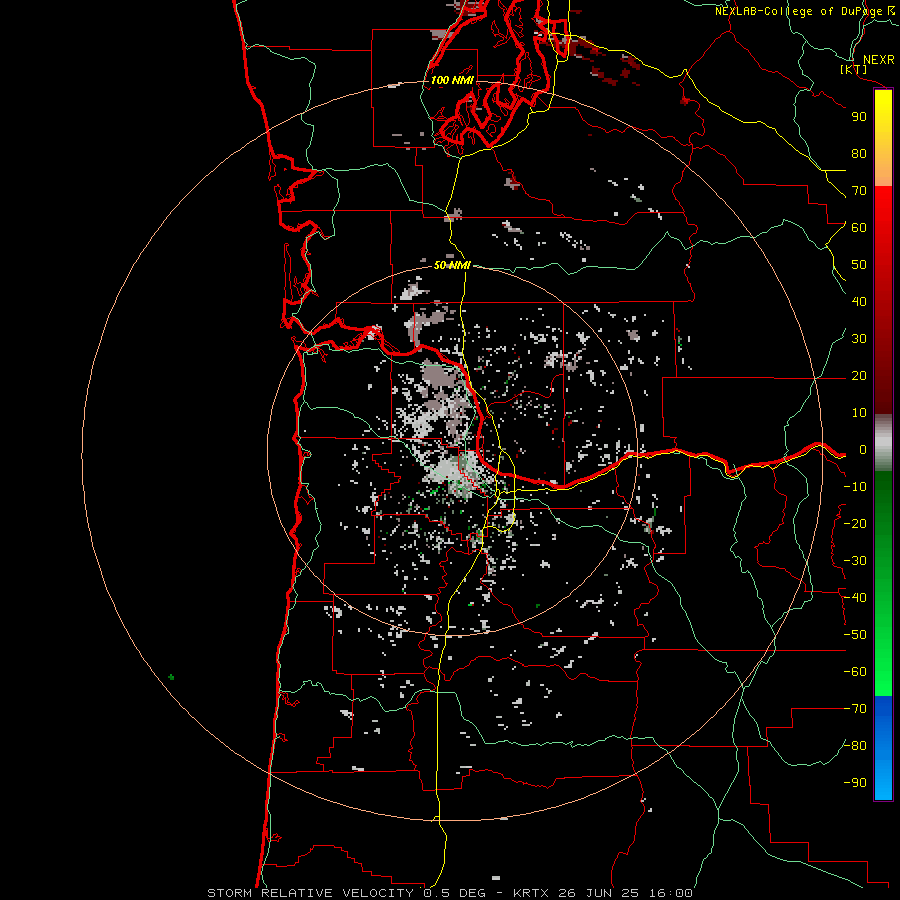Viewport: 900px width, 900px height.
Task: Click the positive 10 value on the velocity scale
Action: coord(859,413)
